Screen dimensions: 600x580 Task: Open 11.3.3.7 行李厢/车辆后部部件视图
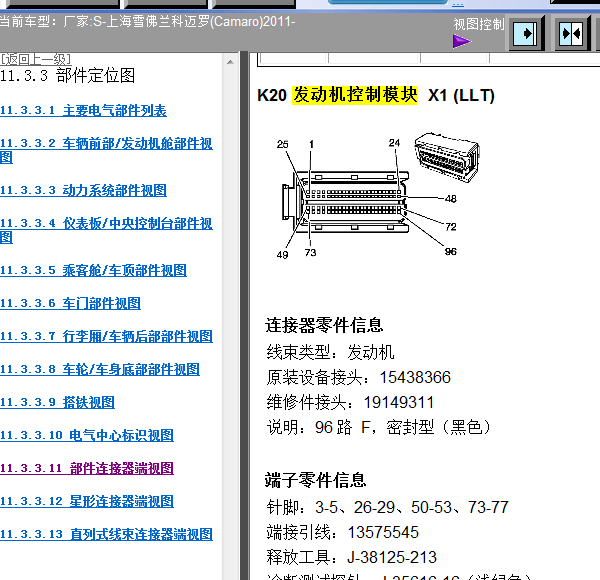point(106,336)
